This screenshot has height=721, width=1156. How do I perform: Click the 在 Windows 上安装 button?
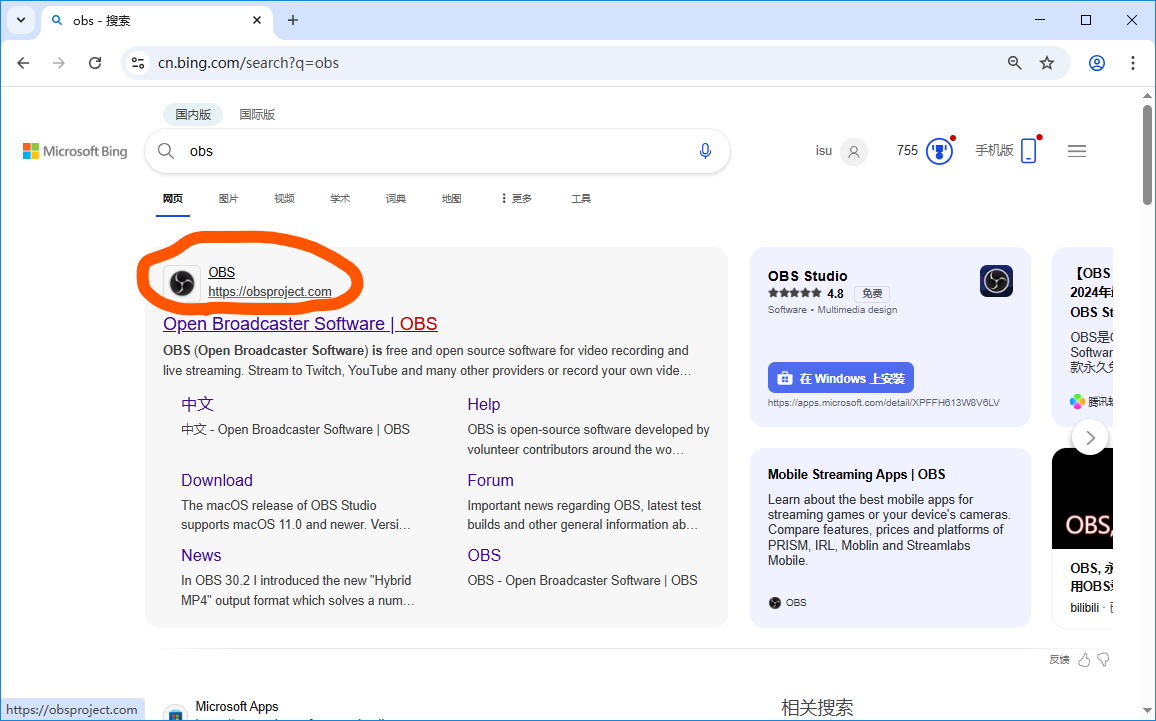(840, 378)
